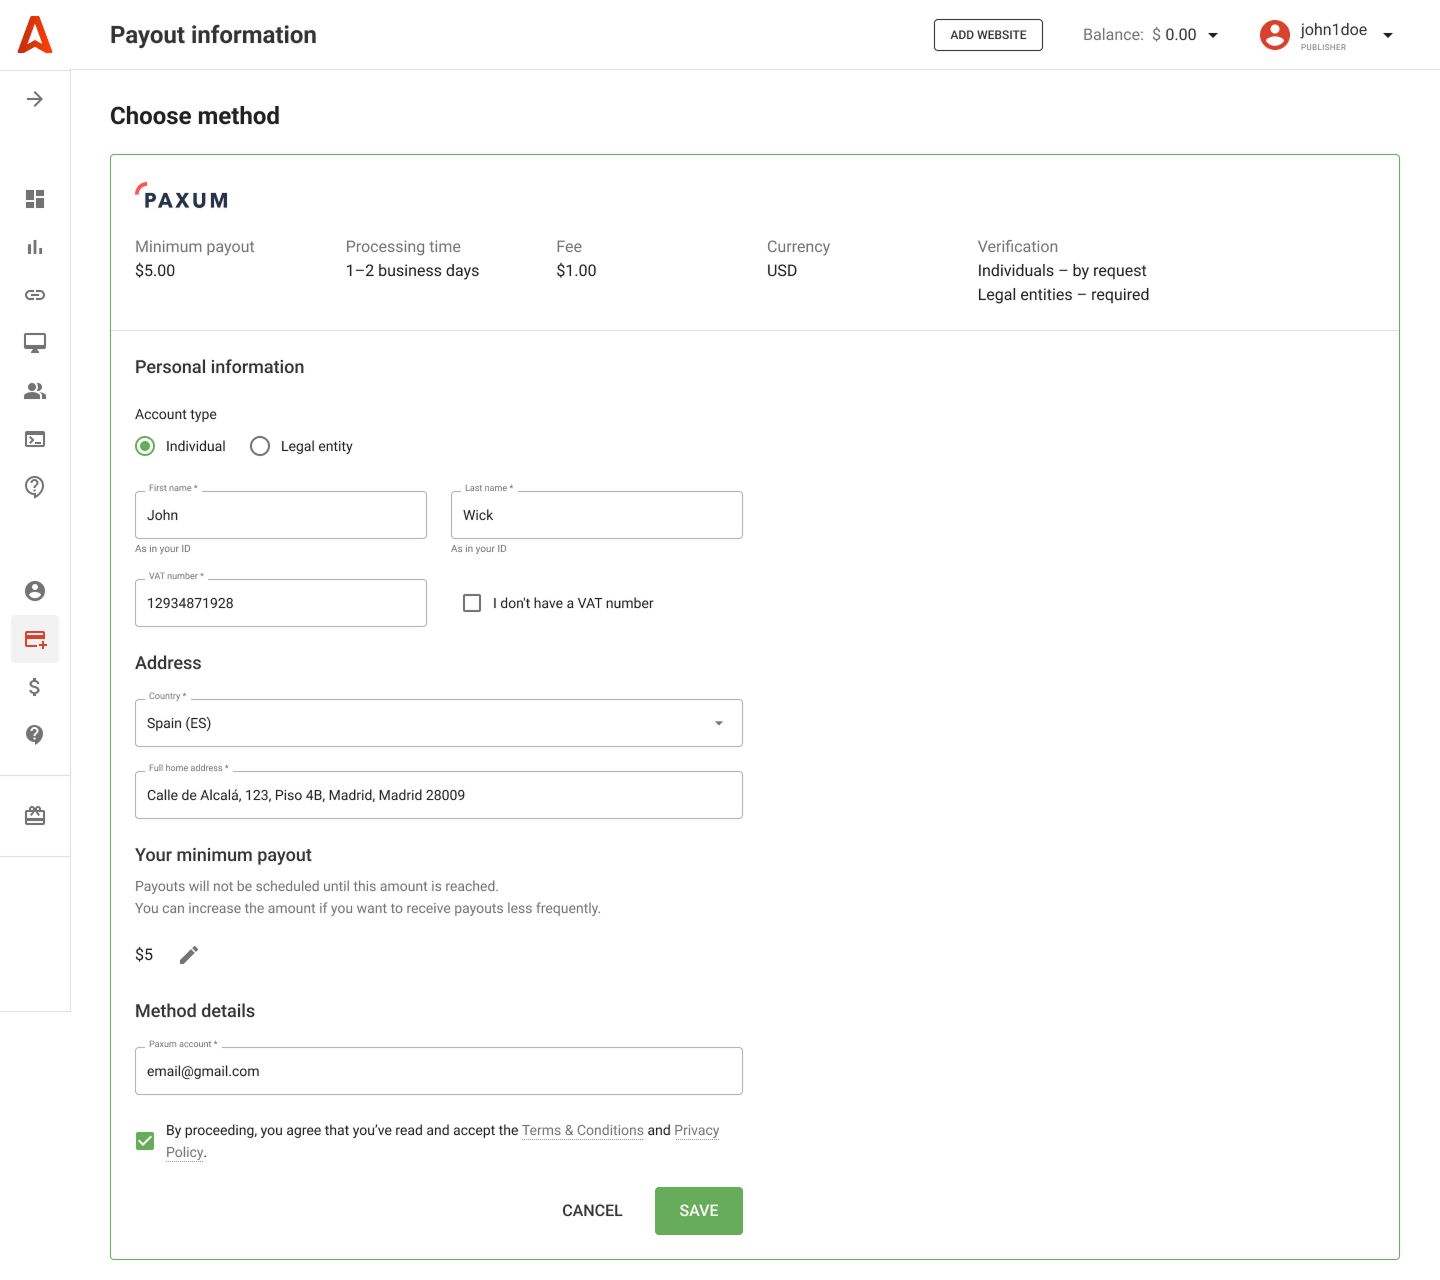Uncheck the terms agreement checkbox

tap(145, 1141)
